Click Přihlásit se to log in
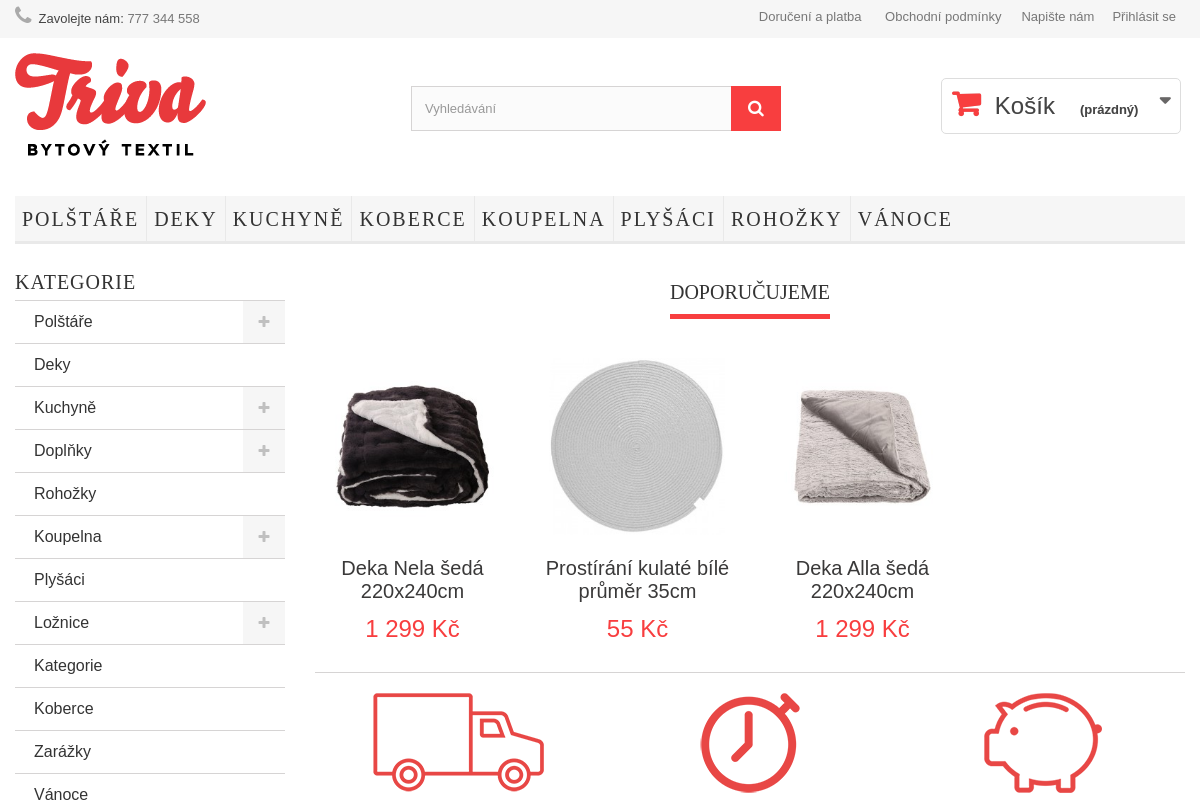 [1144, 17]
